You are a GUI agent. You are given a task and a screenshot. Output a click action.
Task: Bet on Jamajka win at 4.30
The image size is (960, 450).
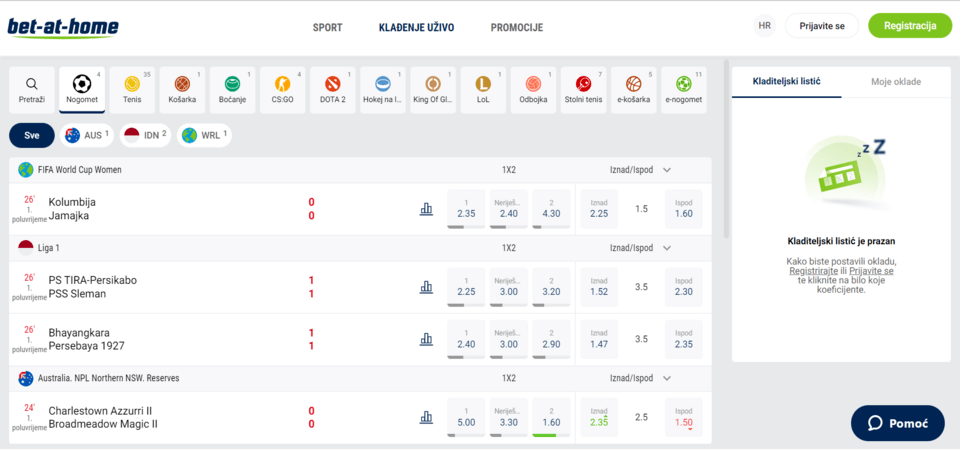pyautogui.click(x=551, y=209)
